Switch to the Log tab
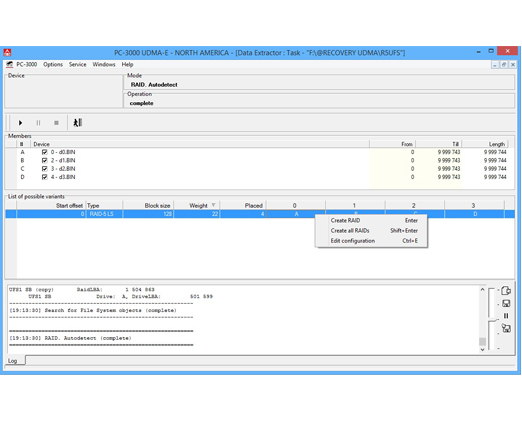522x435 pixels. point(13,361)
